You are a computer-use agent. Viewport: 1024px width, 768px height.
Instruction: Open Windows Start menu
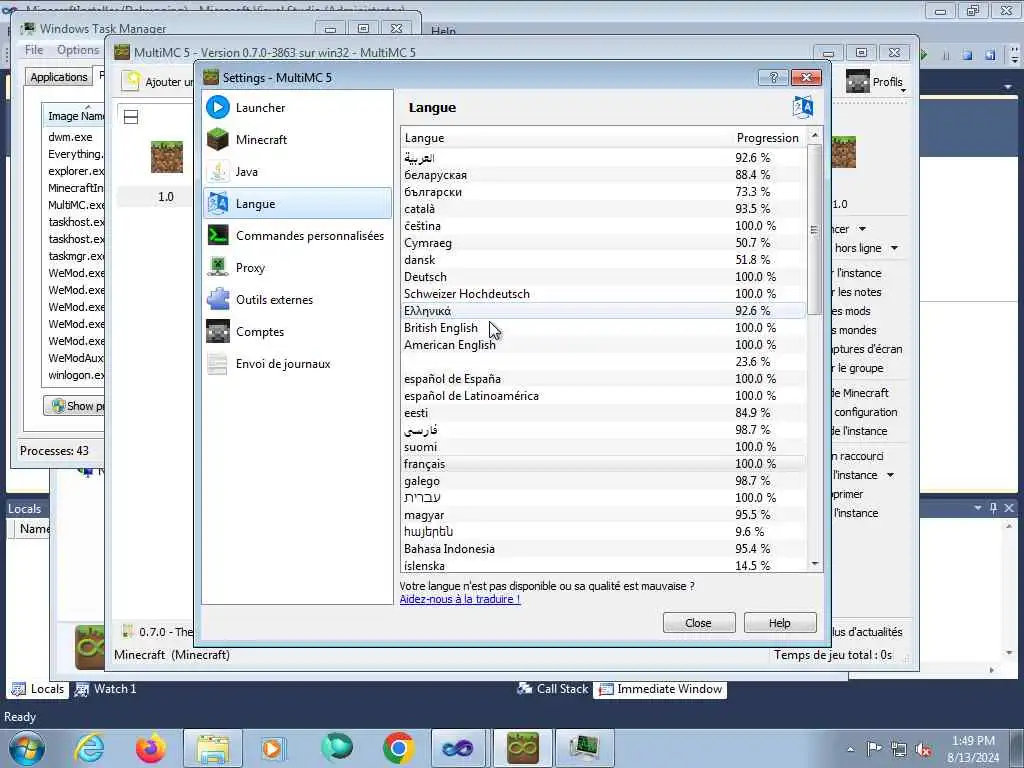point(27,748)
